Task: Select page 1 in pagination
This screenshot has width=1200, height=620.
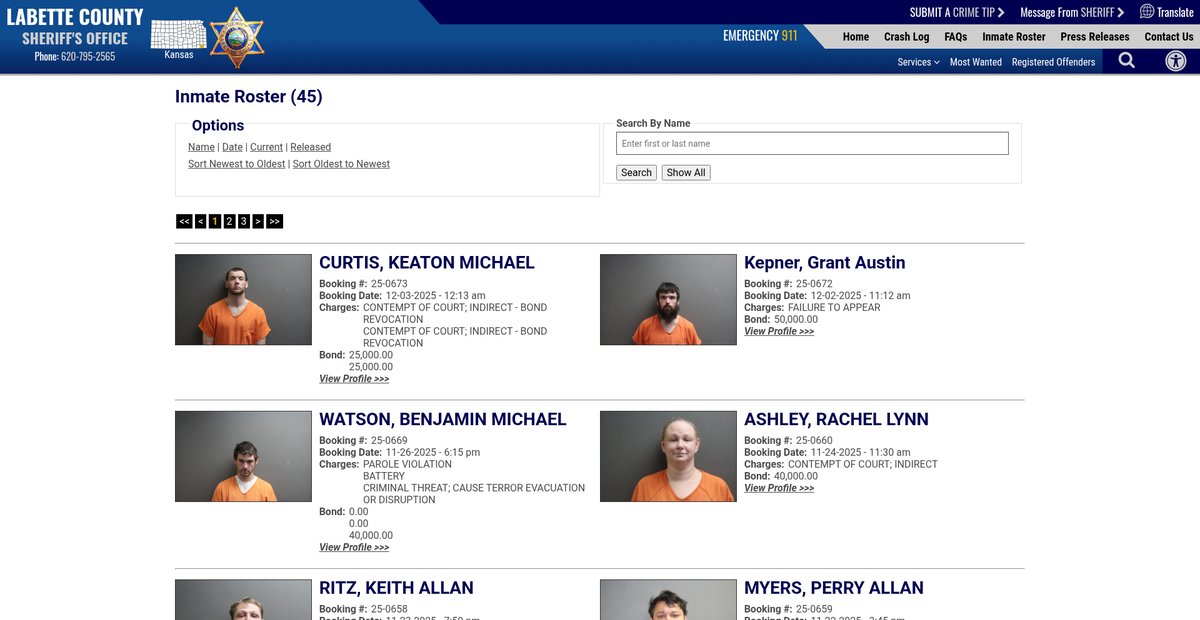Action: 215,221
